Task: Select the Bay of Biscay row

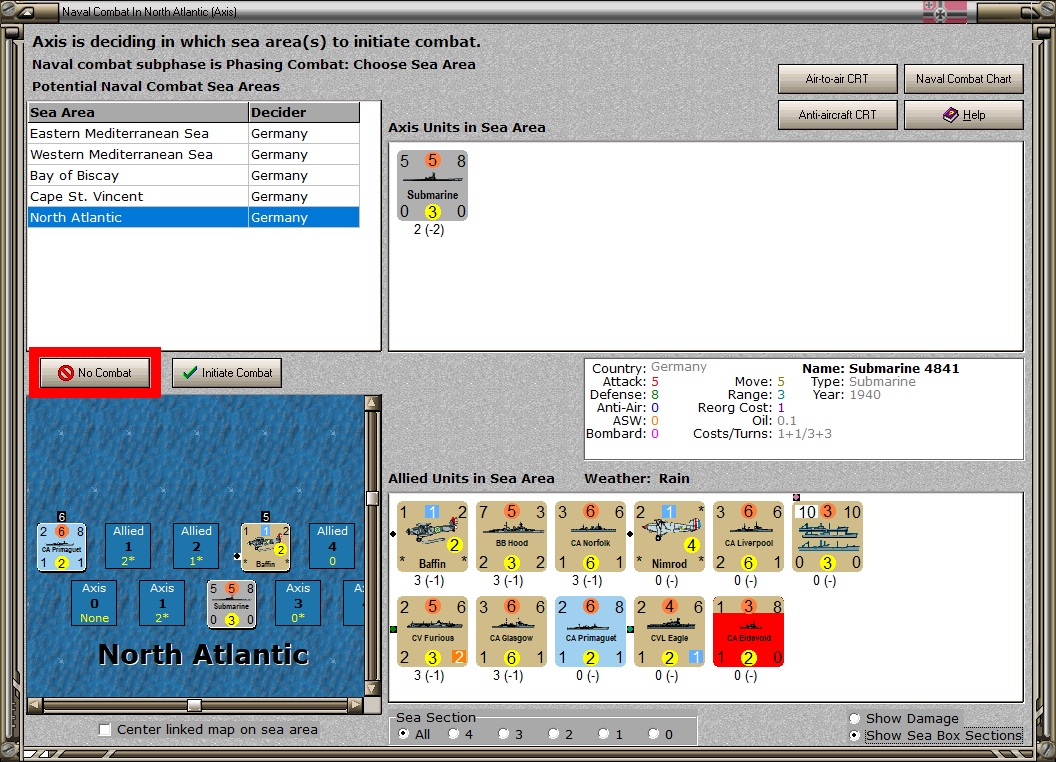Action: [x=194, y=175]
